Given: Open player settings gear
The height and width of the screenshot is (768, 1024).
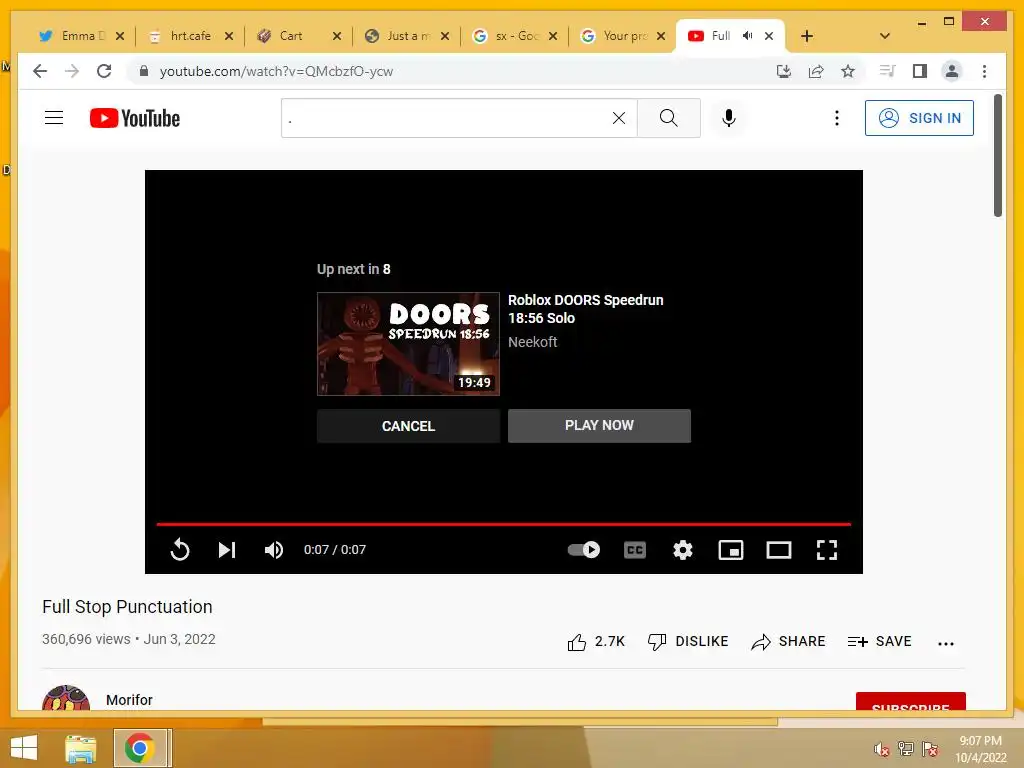Looking at the screenshot, I should [682, 550].
